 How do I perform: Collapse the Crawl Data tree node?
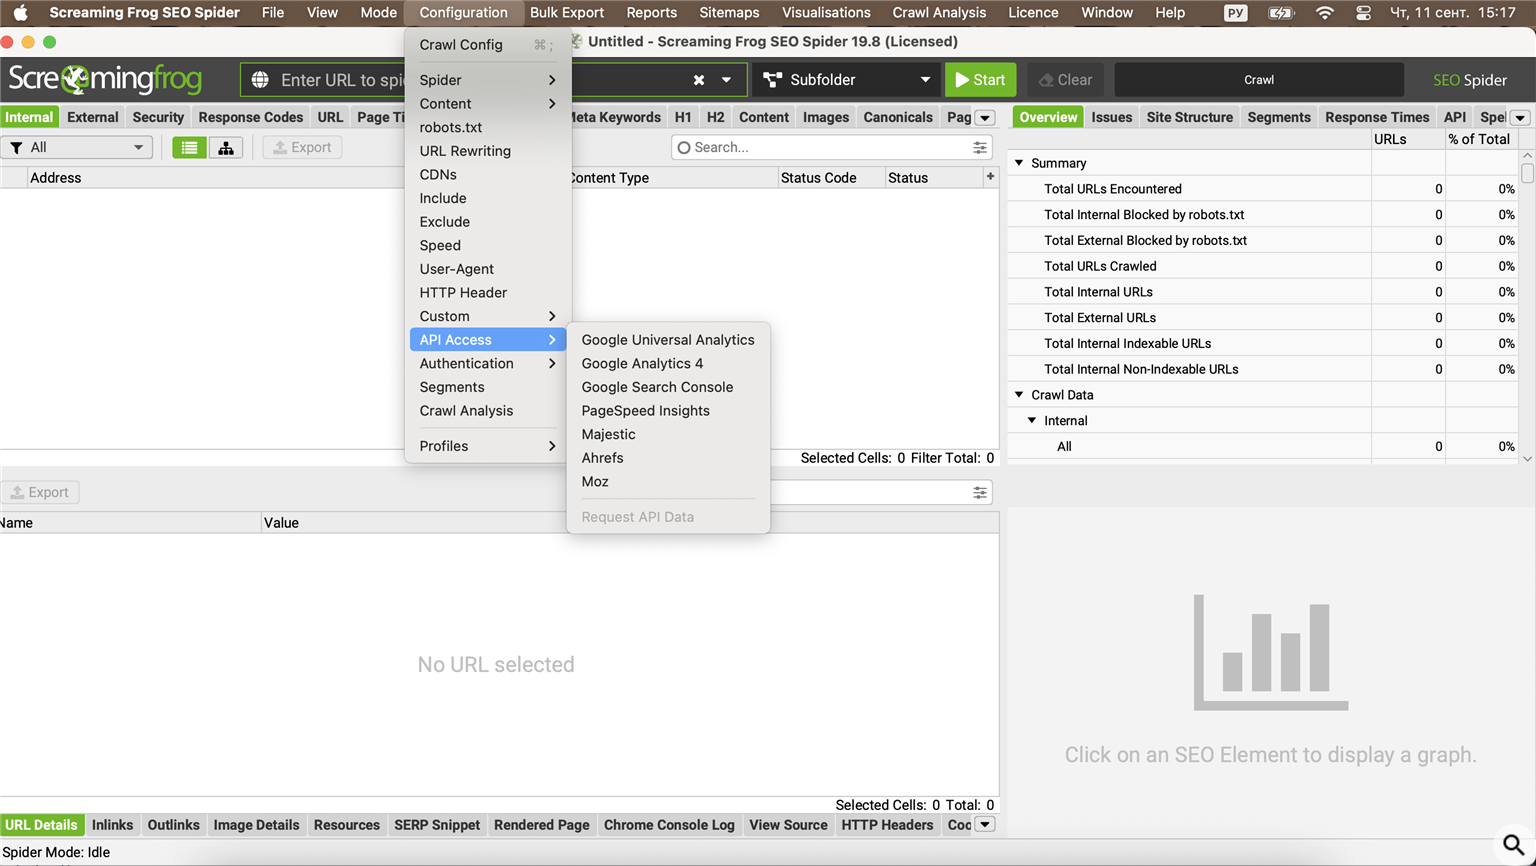(x=1019, y=395)
